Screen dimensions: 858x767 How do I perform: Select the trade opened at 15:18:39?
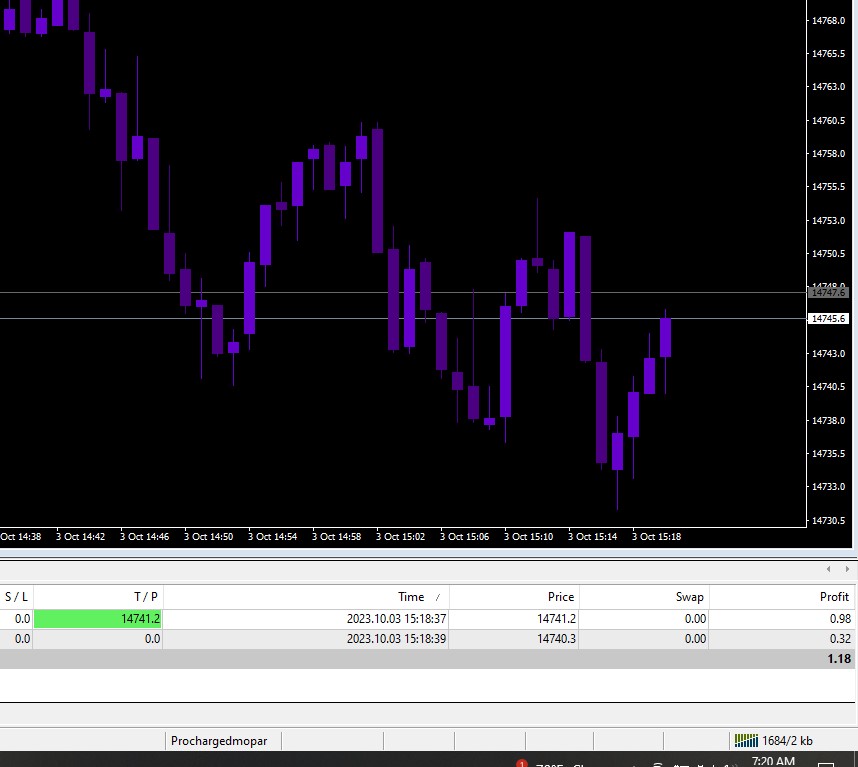click(x=396, y=639)
